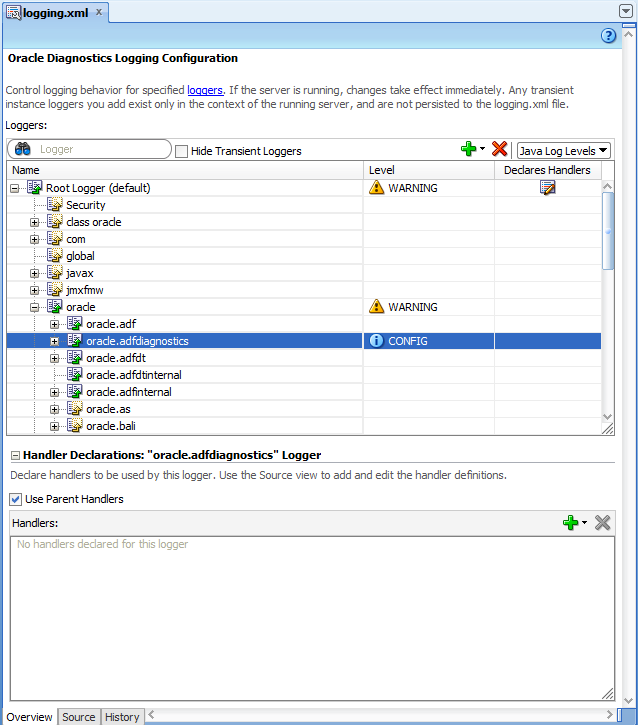Click the horizontal scroll left arrow
This screenshot has width=638, height=725.
[x=151, y=715]
